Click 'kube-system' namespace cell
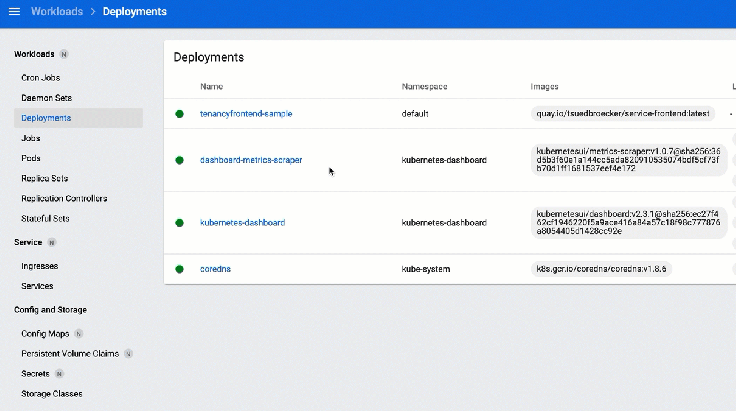 (426, 269)
